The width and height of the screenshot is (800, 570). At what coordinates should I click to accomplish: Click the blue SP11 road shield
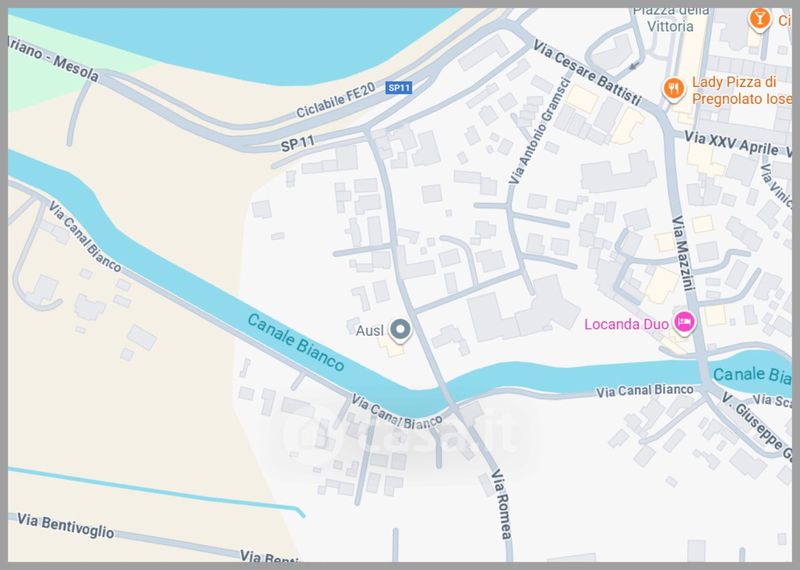point(398,88)
